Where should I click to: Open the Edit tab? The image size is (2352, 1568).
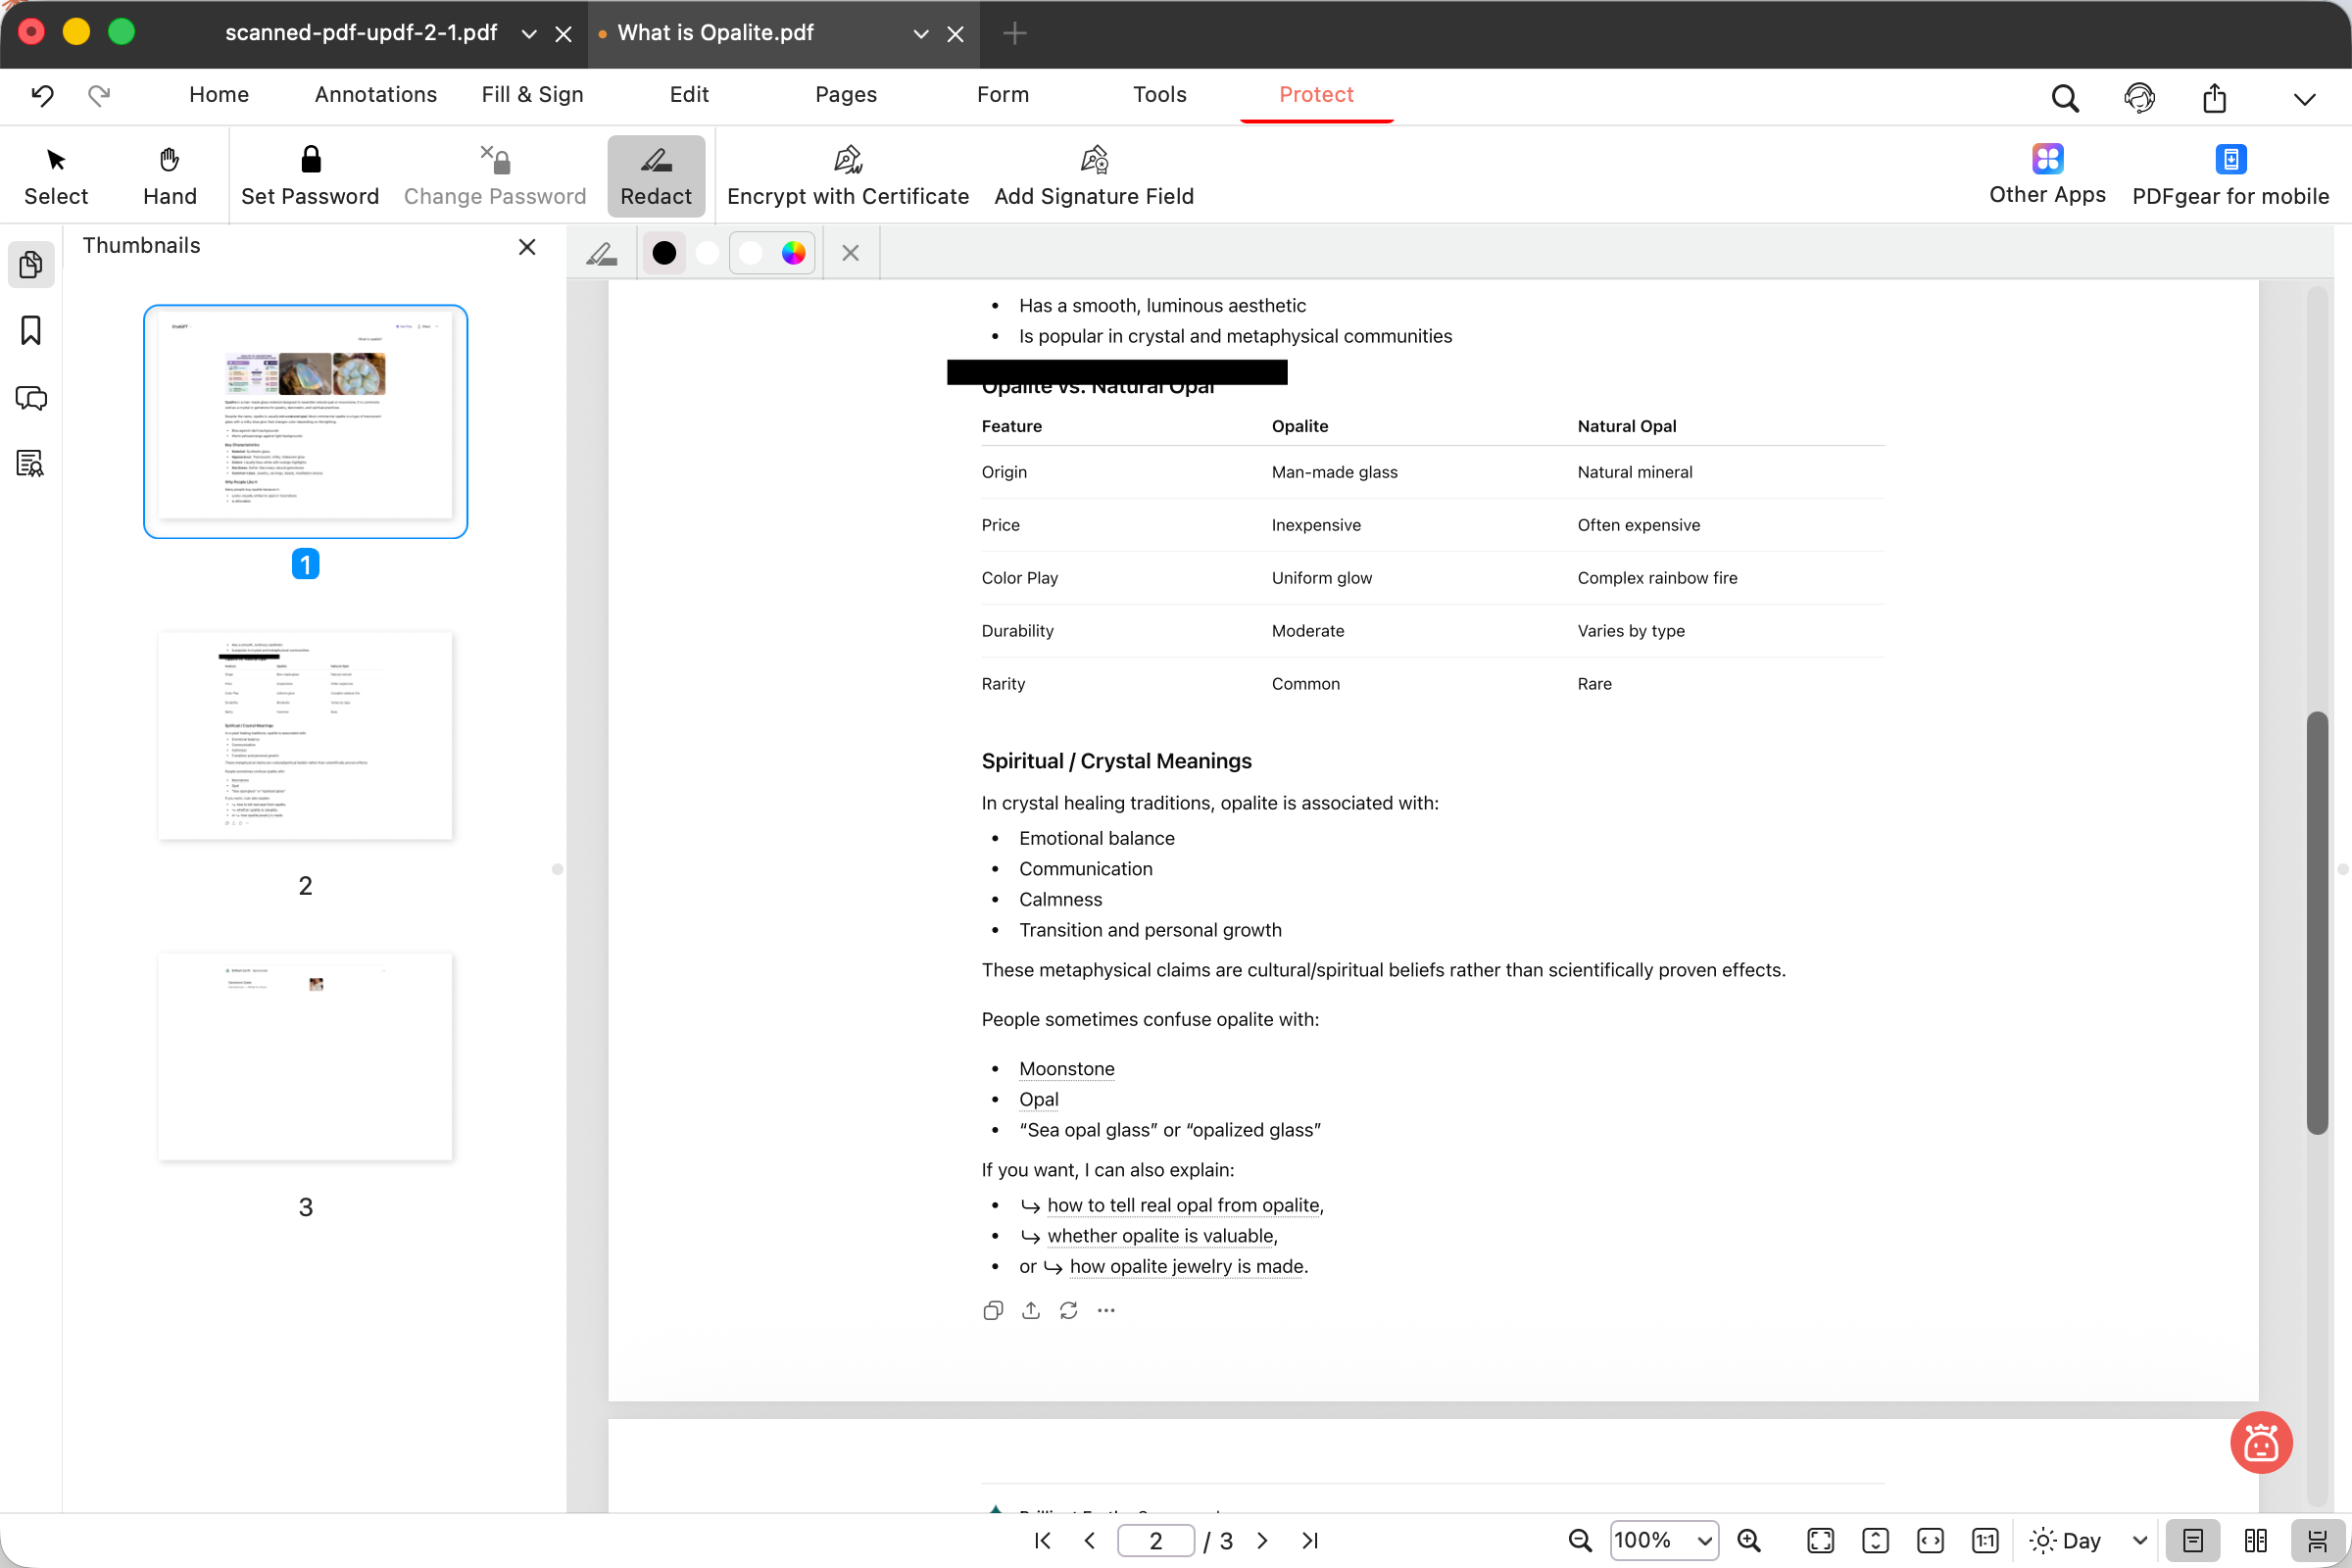click(689, 94)
